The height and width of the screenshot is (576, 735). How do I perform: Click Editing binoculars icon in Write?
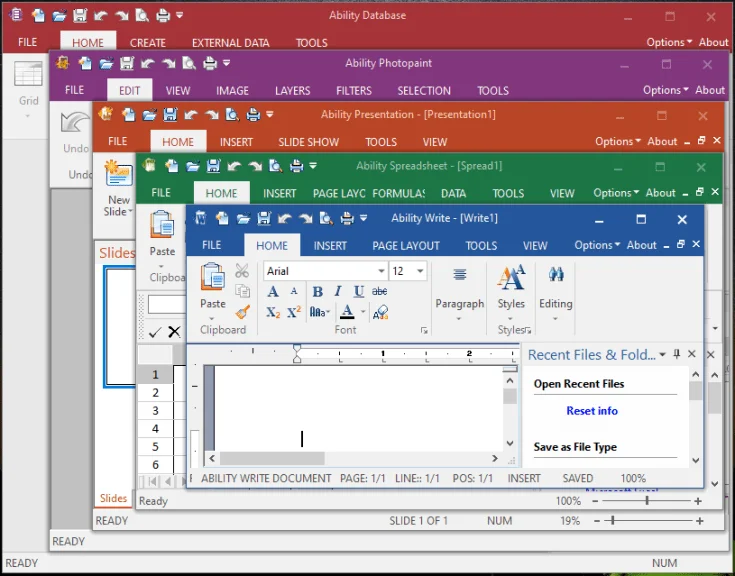coord(556,274)
